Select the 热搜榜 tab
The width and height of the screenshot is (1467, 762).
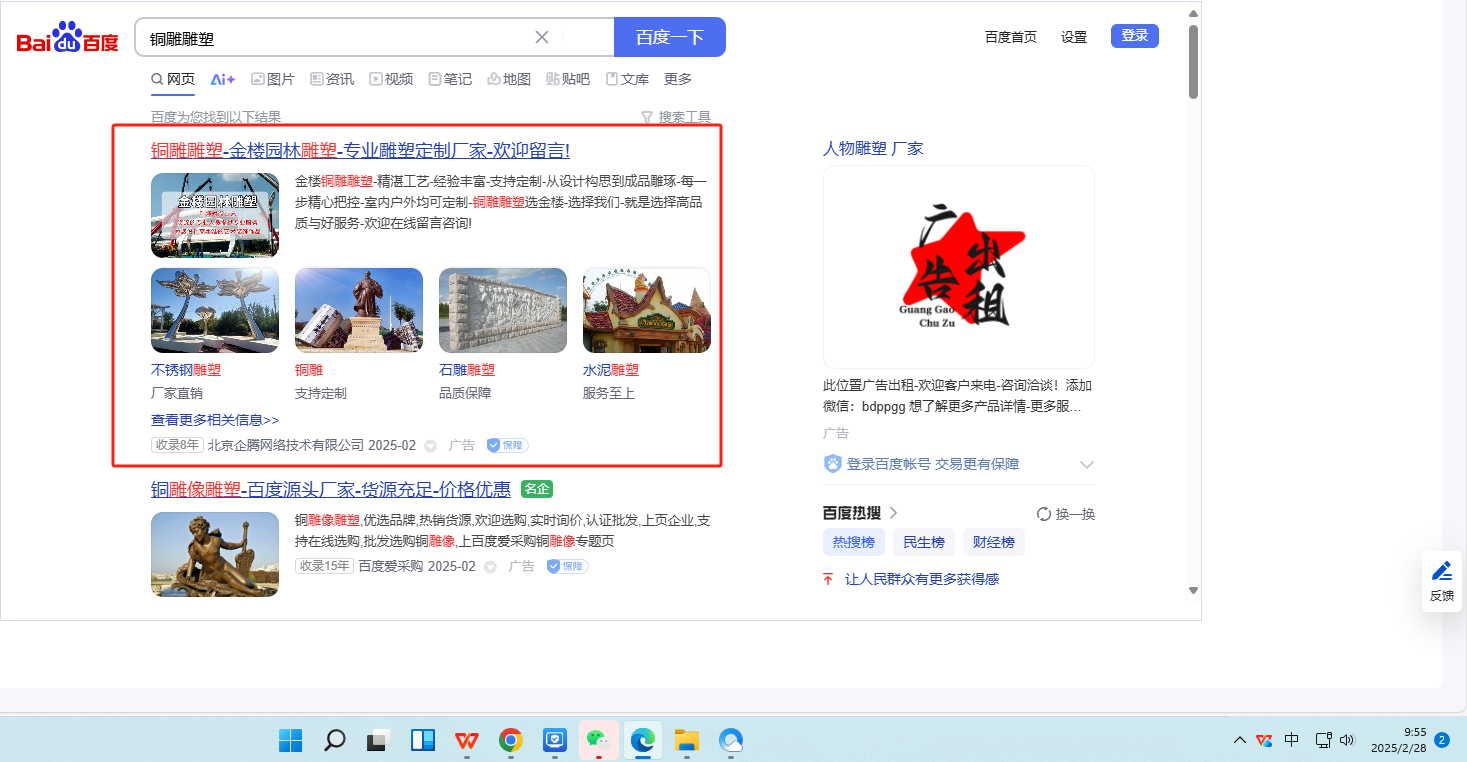tap(854, 542)
